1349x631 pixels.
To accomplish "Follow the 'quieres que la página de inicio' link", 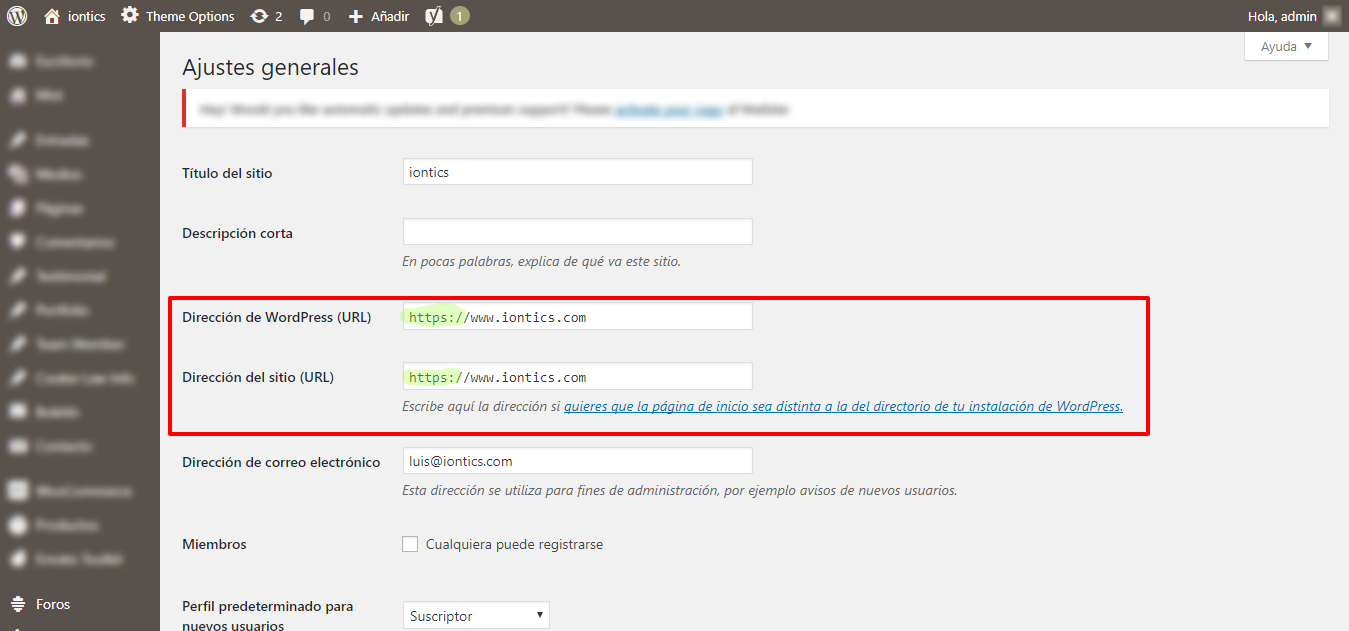I will tap(843, 407).
